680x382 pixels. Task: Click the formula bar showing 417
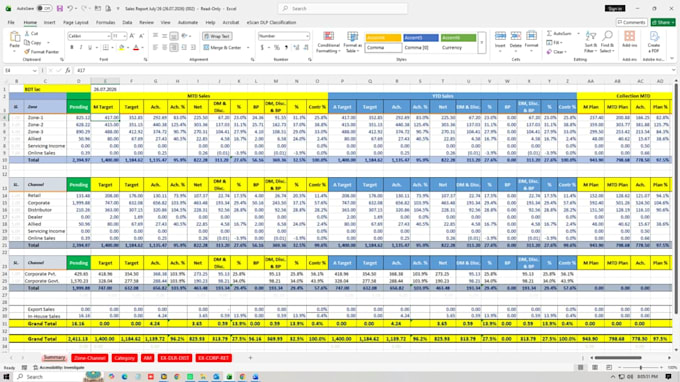(373, 70)
